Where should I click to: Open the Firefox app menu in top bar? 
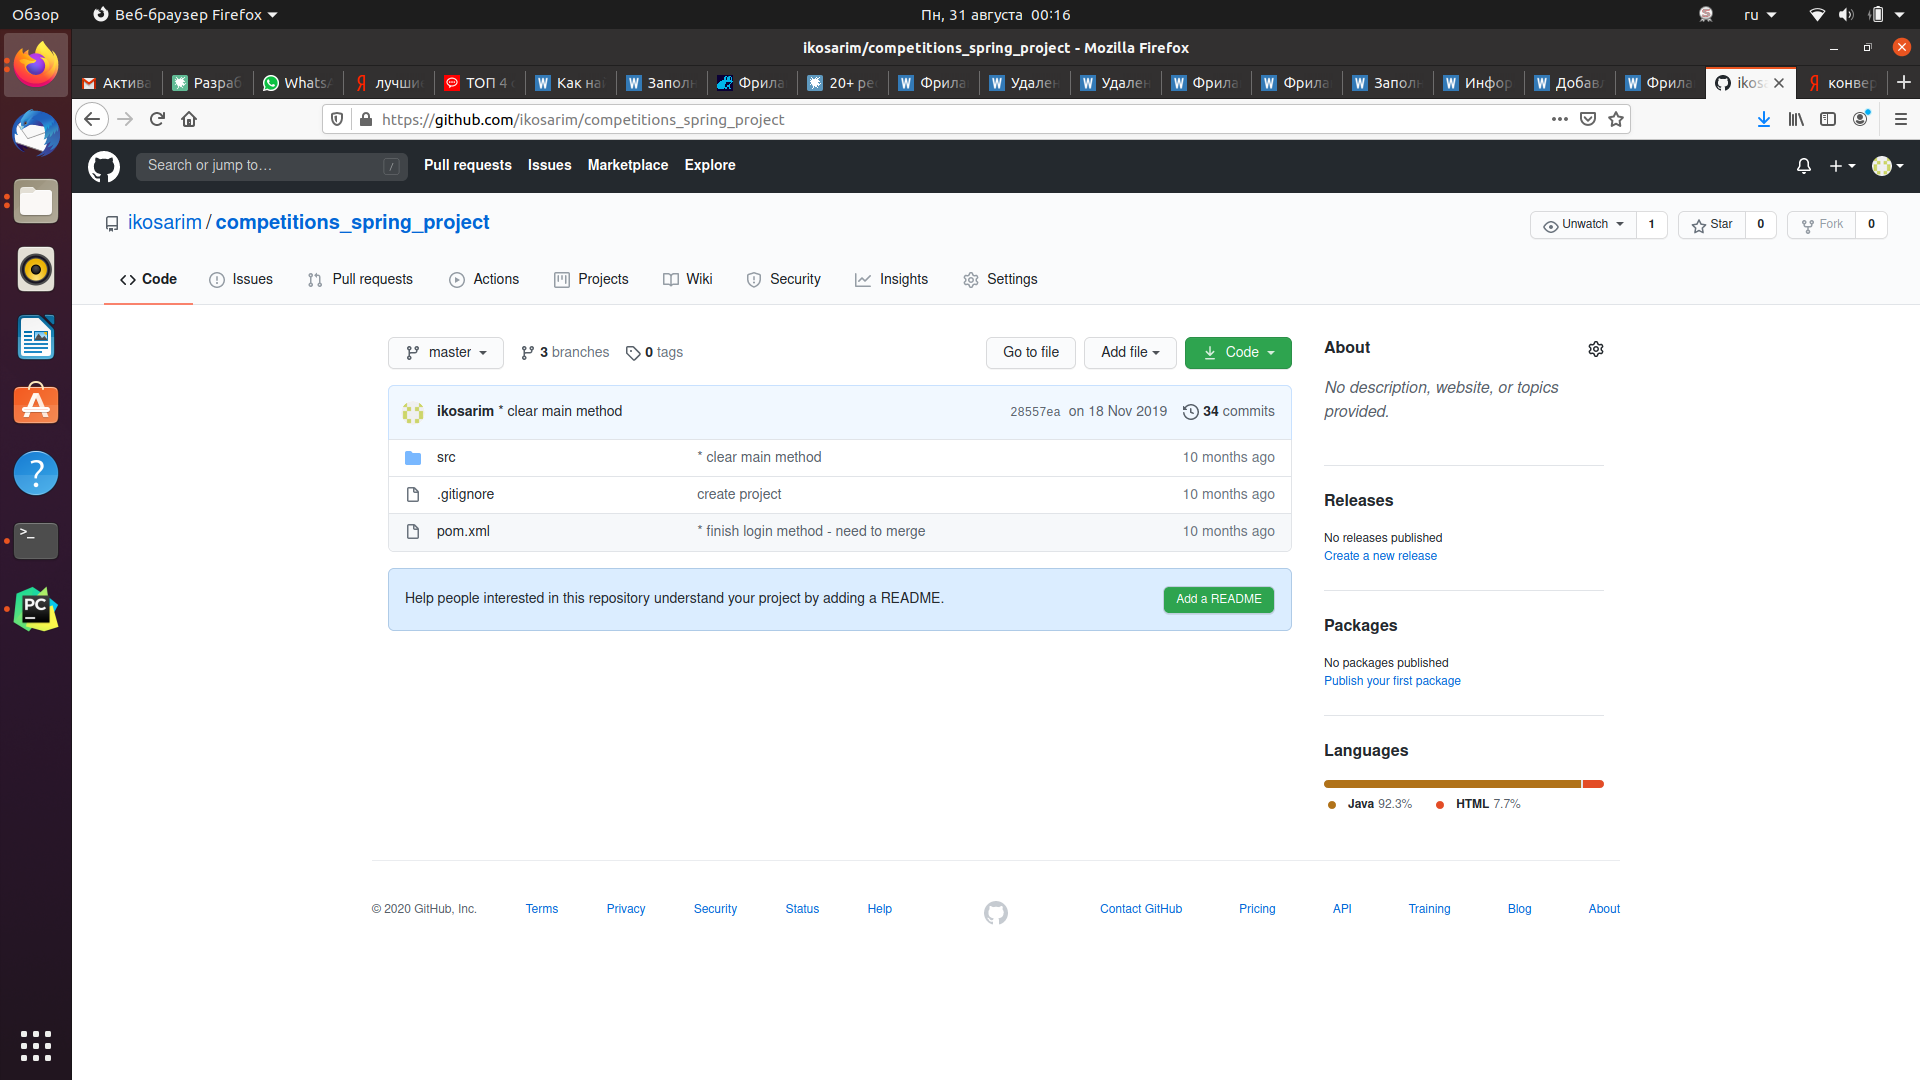[185, 15]
